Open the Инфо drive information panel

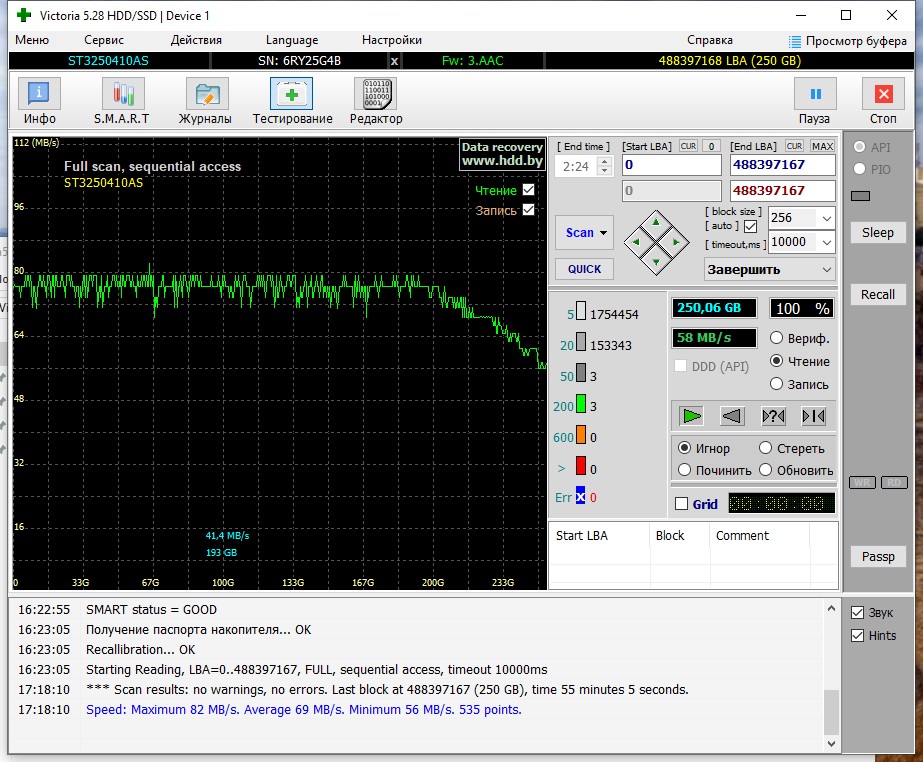39,101
